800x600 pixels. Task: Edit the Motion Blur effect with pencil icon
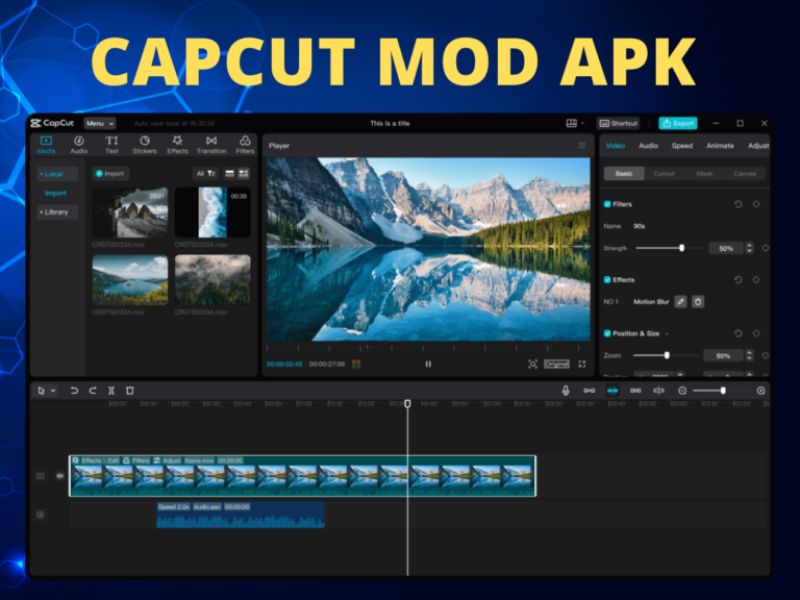point(680,302)
